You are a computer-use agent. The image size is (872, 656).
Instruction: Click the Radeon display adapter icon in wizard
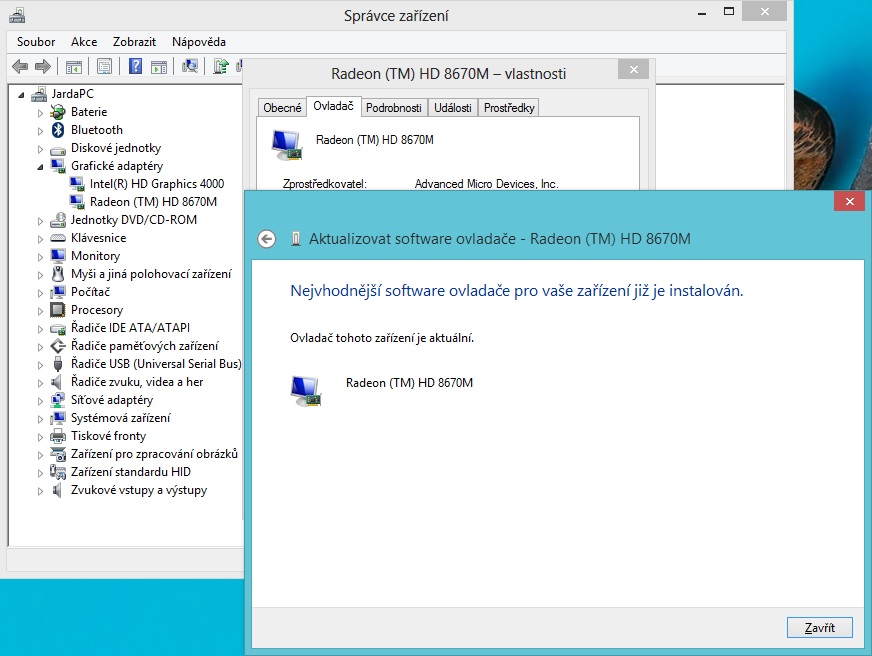(x=306, y=391)
